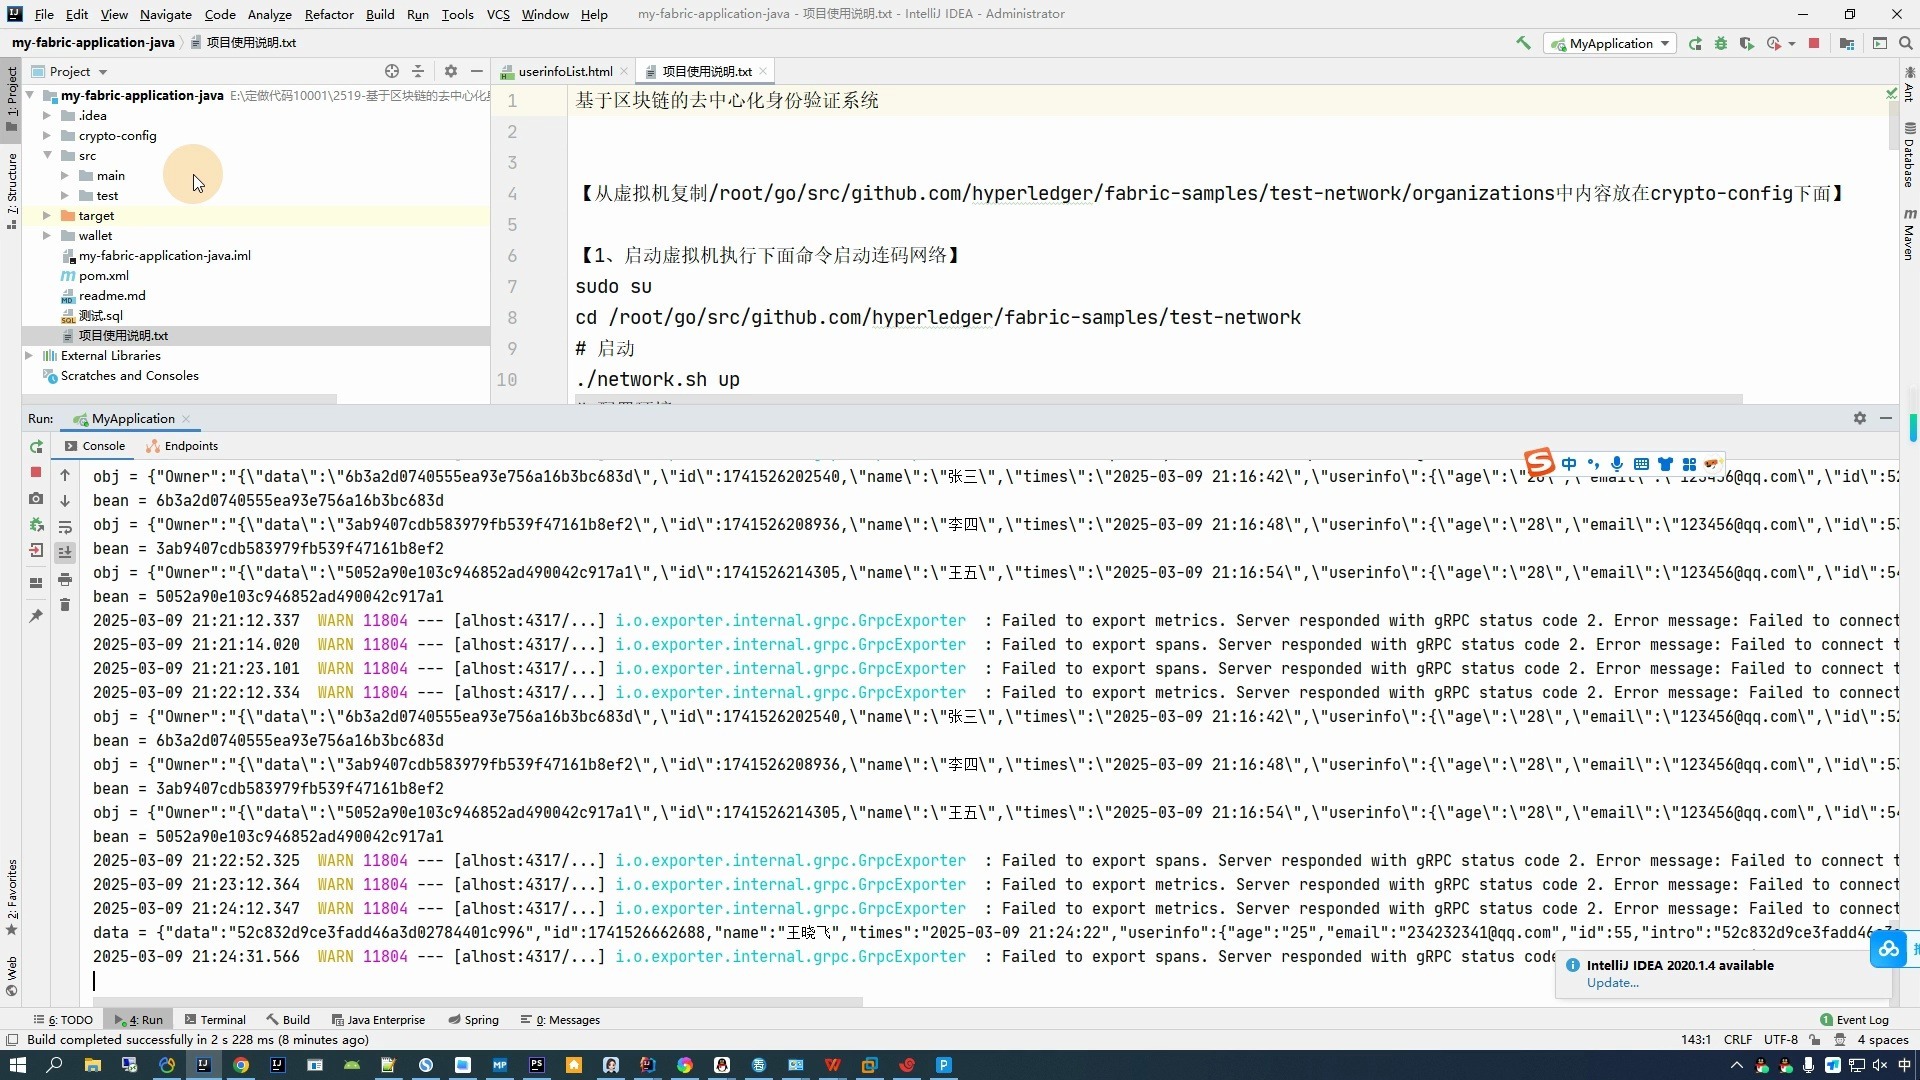Viewport: 1920px width, 1080px height.
Task: Toggle soft-wrap in the console
Action: pyautogui.click(x=65, y=527)
